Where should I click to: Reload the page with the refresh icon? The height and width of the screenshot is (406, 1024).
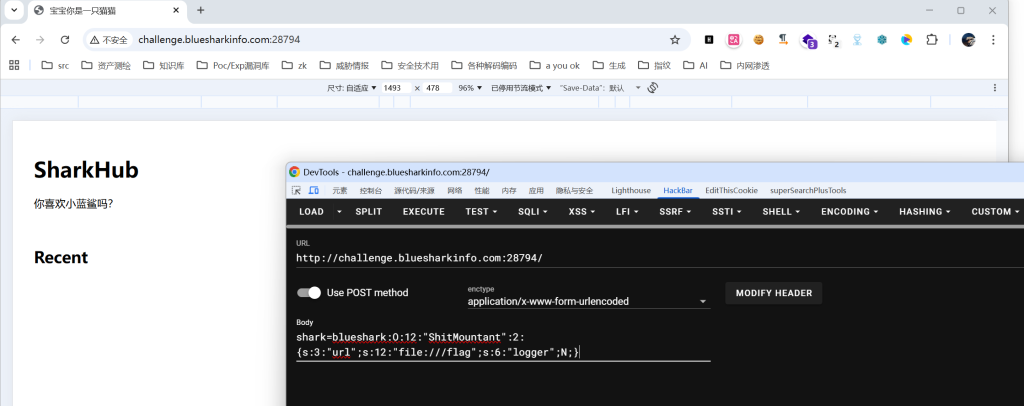[65, 40]
